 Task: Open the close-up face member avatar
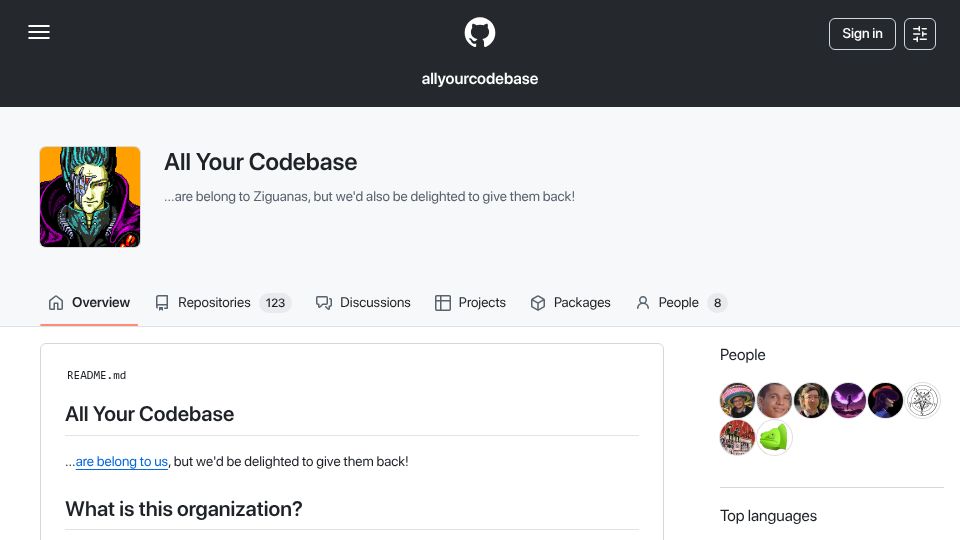click(x=774, y=400)
